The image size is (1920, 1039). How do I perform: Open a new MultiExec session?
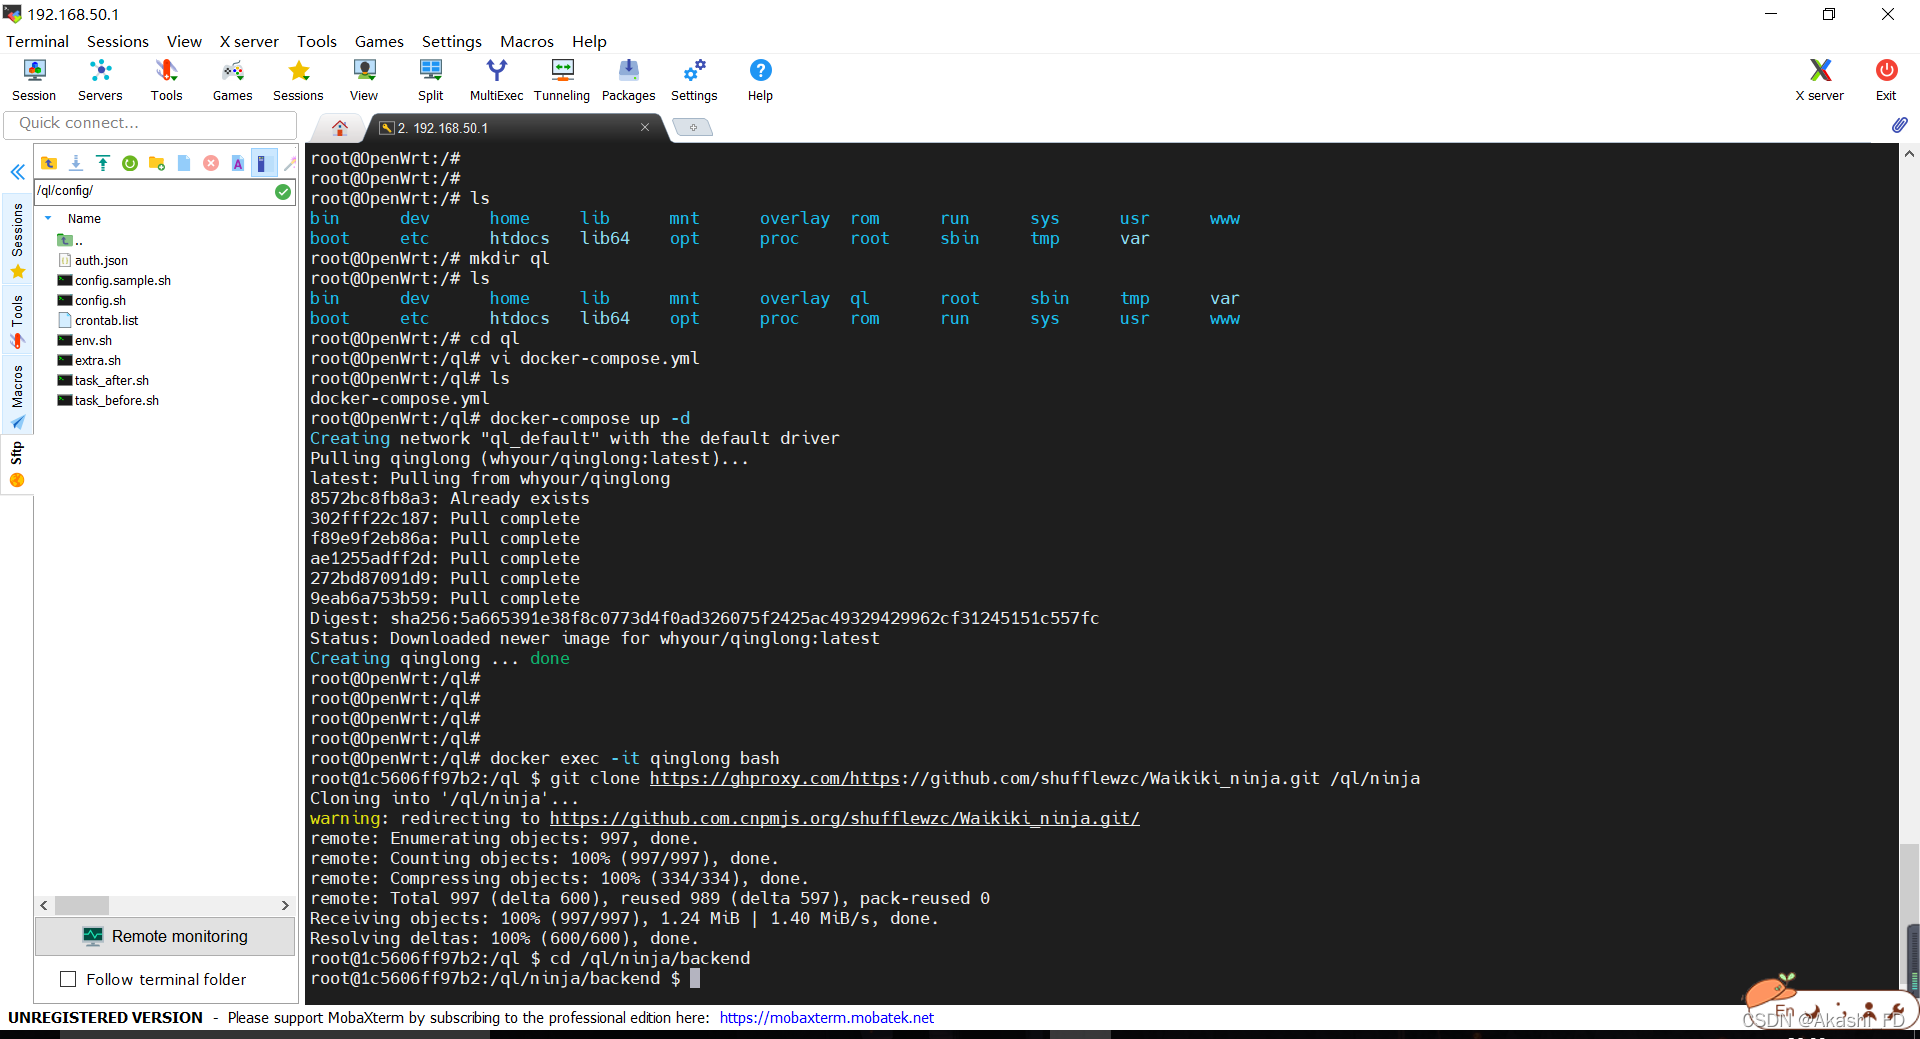(496, 79)
